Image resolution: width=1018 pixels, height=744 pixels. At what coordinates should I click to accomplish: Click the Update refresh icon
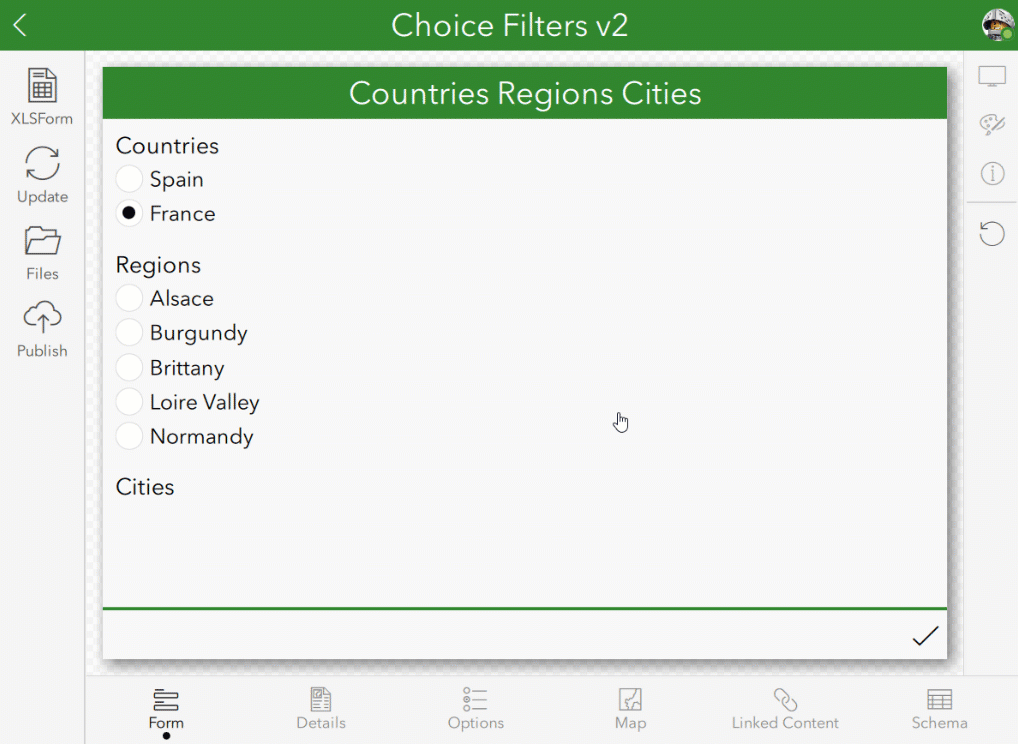(42, 164)
